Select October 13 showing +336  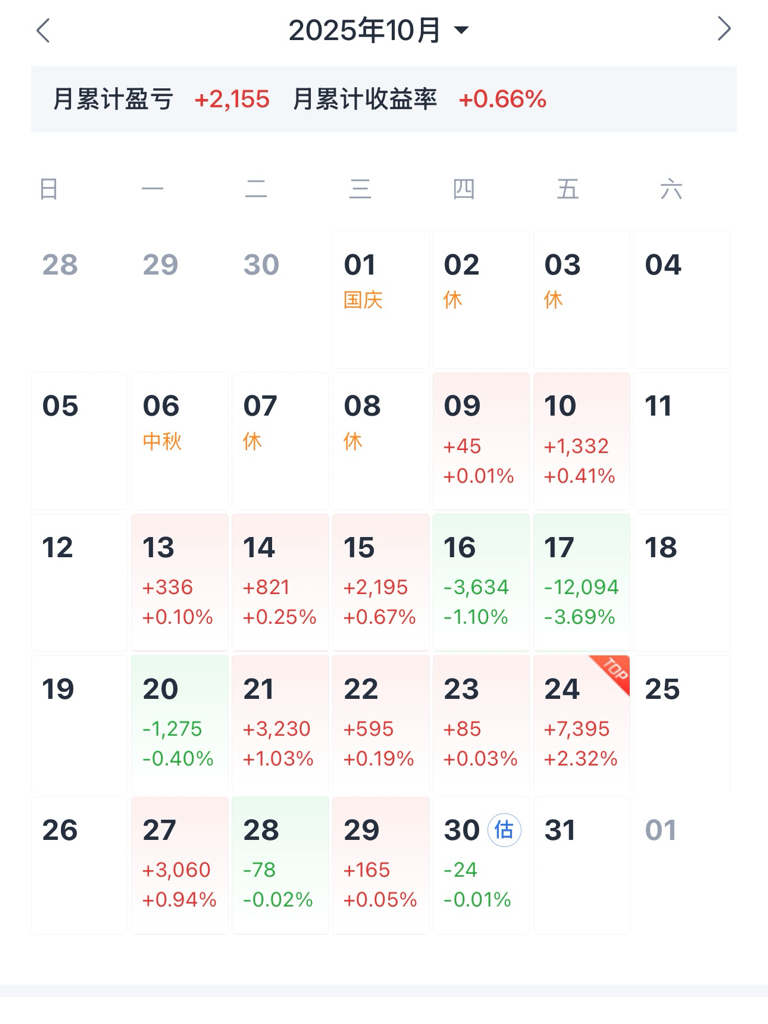coord(179,583)
